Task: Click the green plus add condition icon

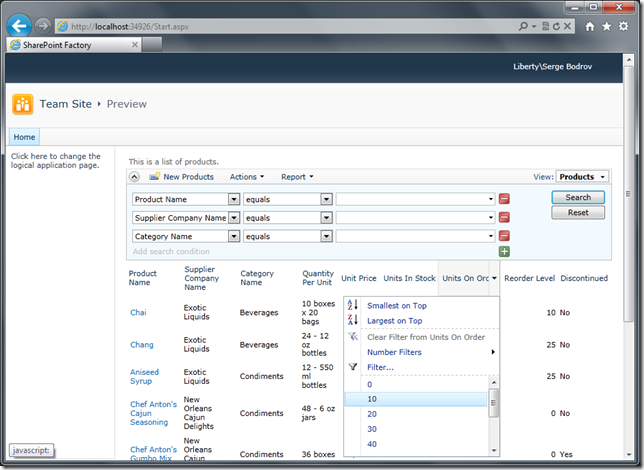Action: click(x=504, y=251)
